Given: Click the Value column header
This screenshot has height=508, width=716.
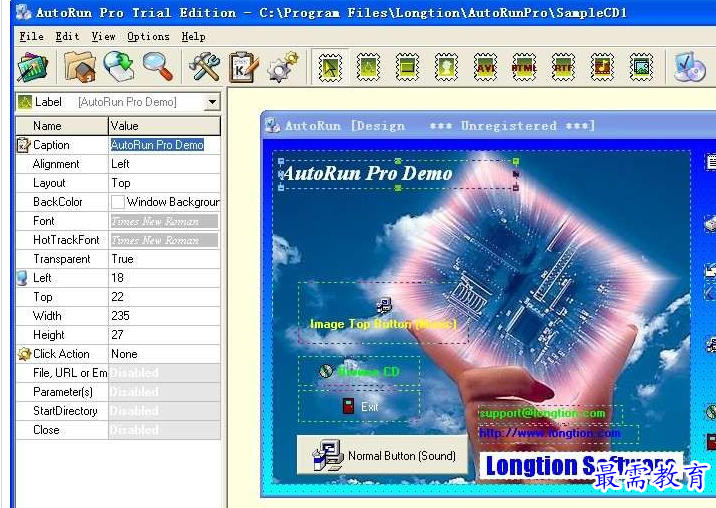Looking at the screenshot, I should point(164,126).
